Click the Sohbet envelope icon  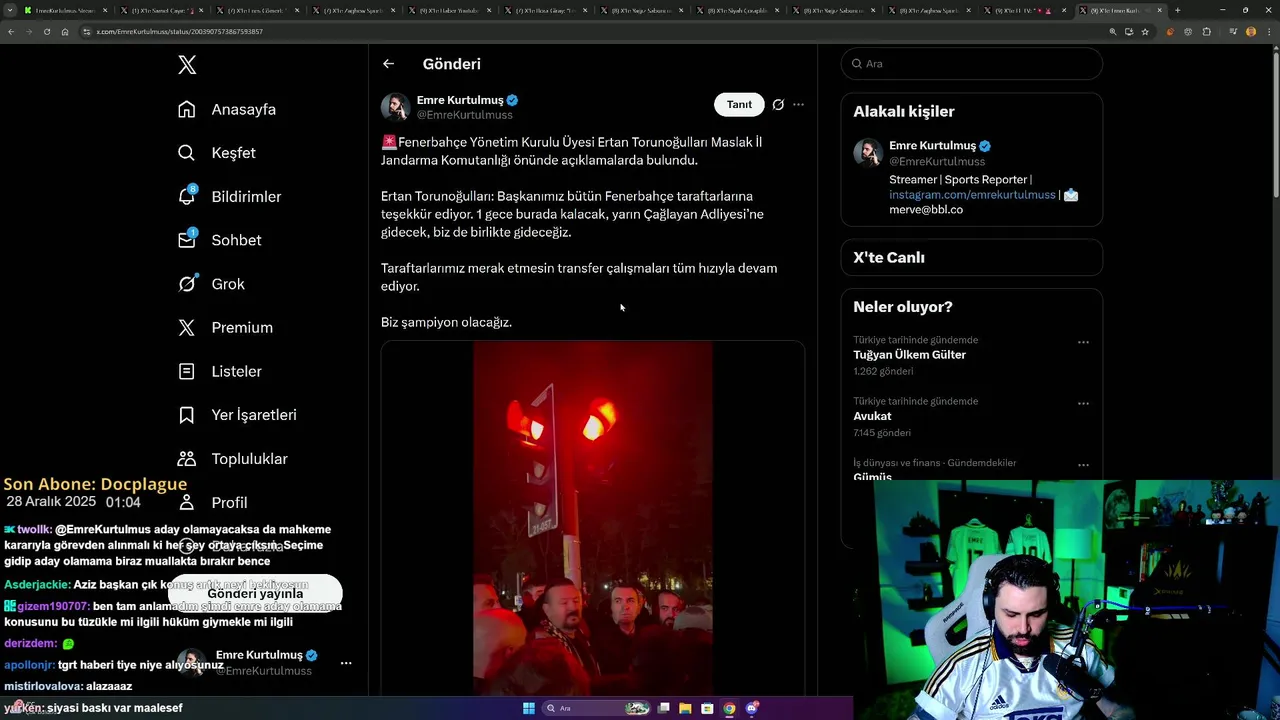click(187, 240)
